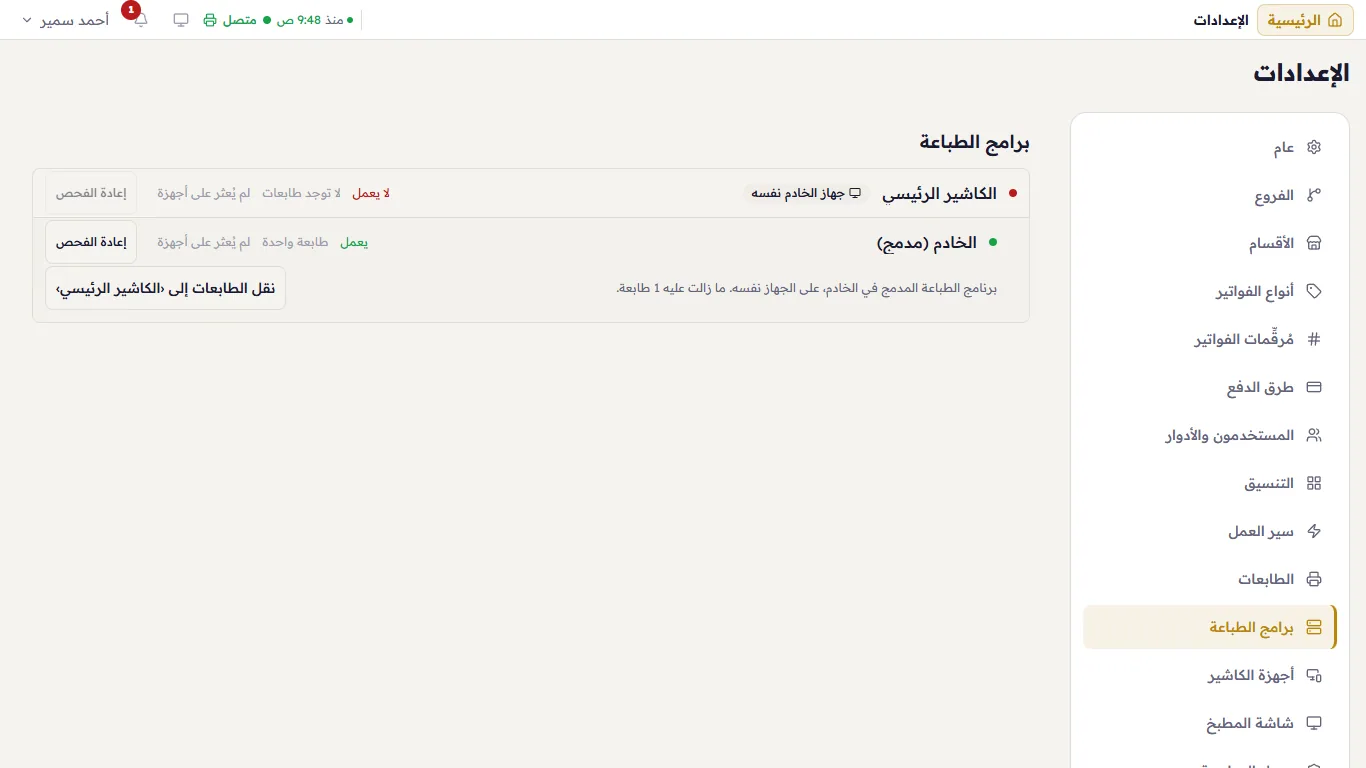Click نقل الطابعات إلى «الكاشير الرئيسي» button
1366x768 pixels.
tap(166, 288)
